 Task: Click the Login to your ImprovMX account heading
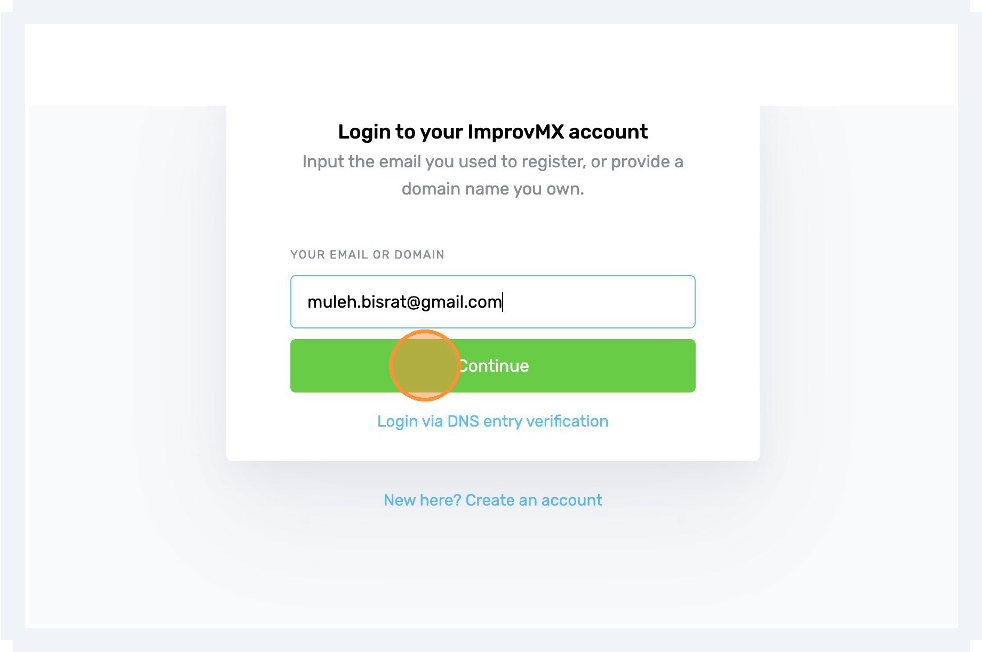(x=492, y=132)
